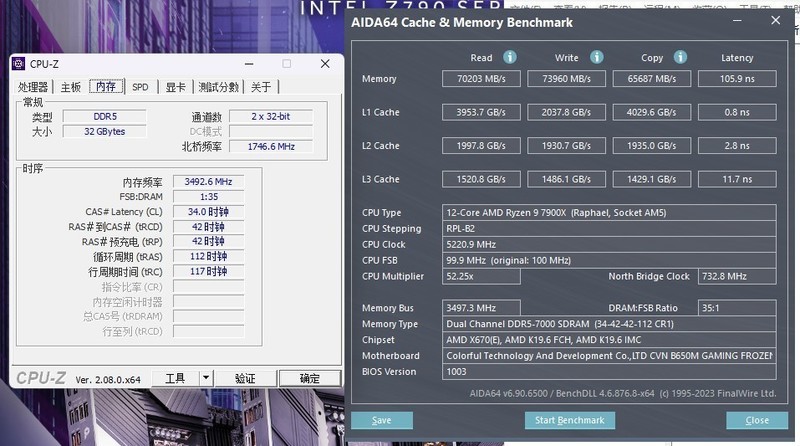Click the Memory Copy value 65687 MB/s
Screen dimensions: 800x446
point(652,79)
